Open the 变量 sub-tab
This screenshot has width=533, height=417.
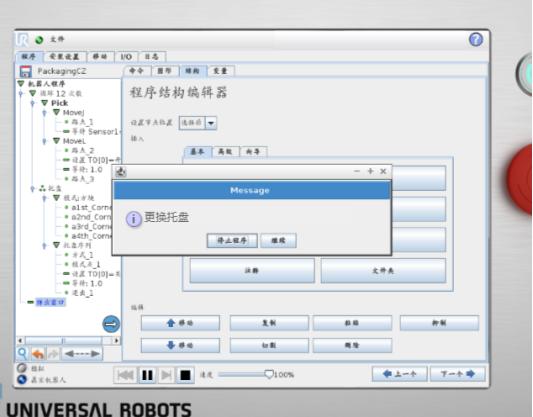pos(220,71)
